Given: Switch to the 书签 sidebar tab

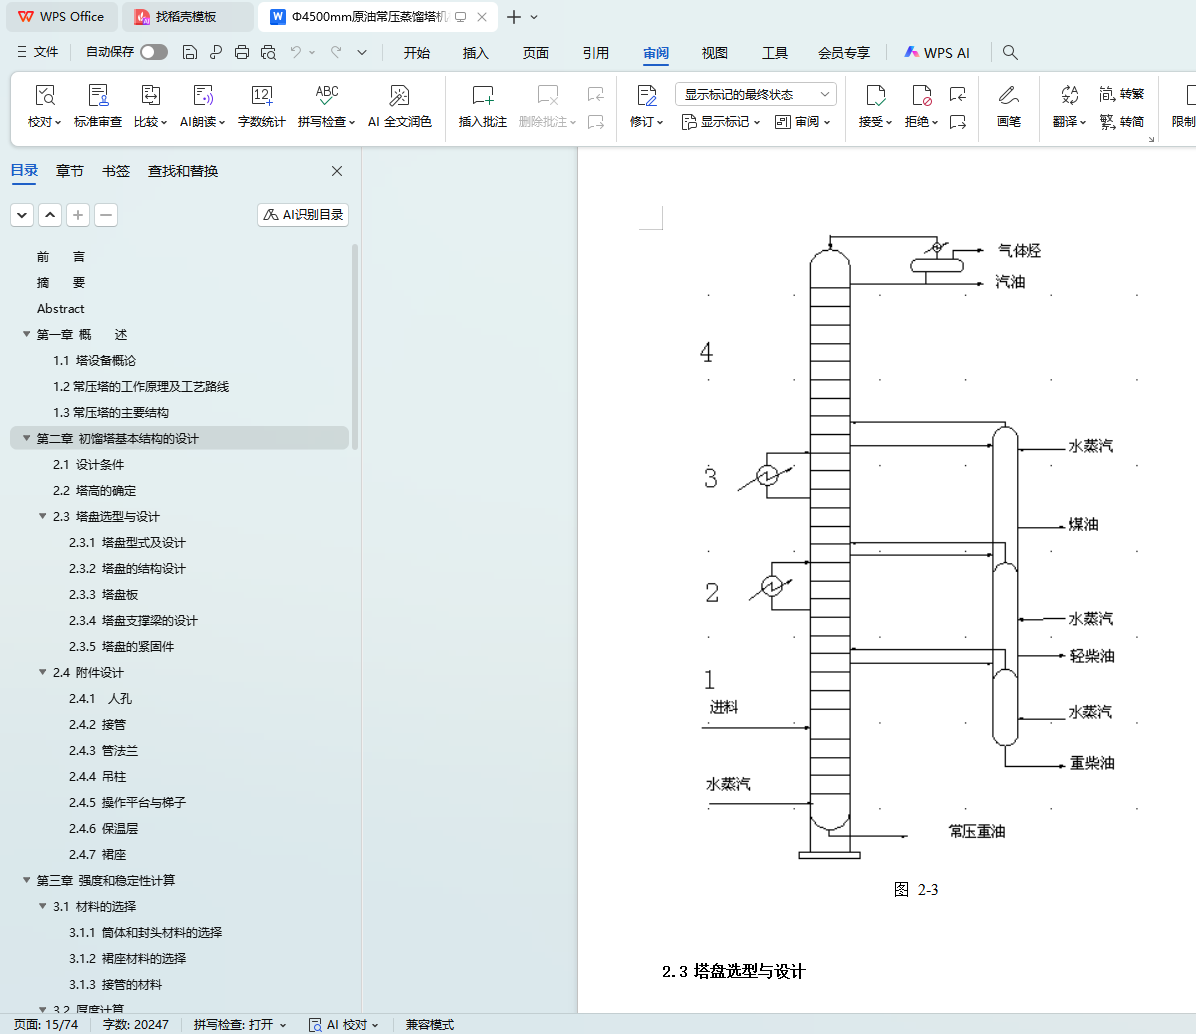Looking at the screenshot, I should click(116, 171).
